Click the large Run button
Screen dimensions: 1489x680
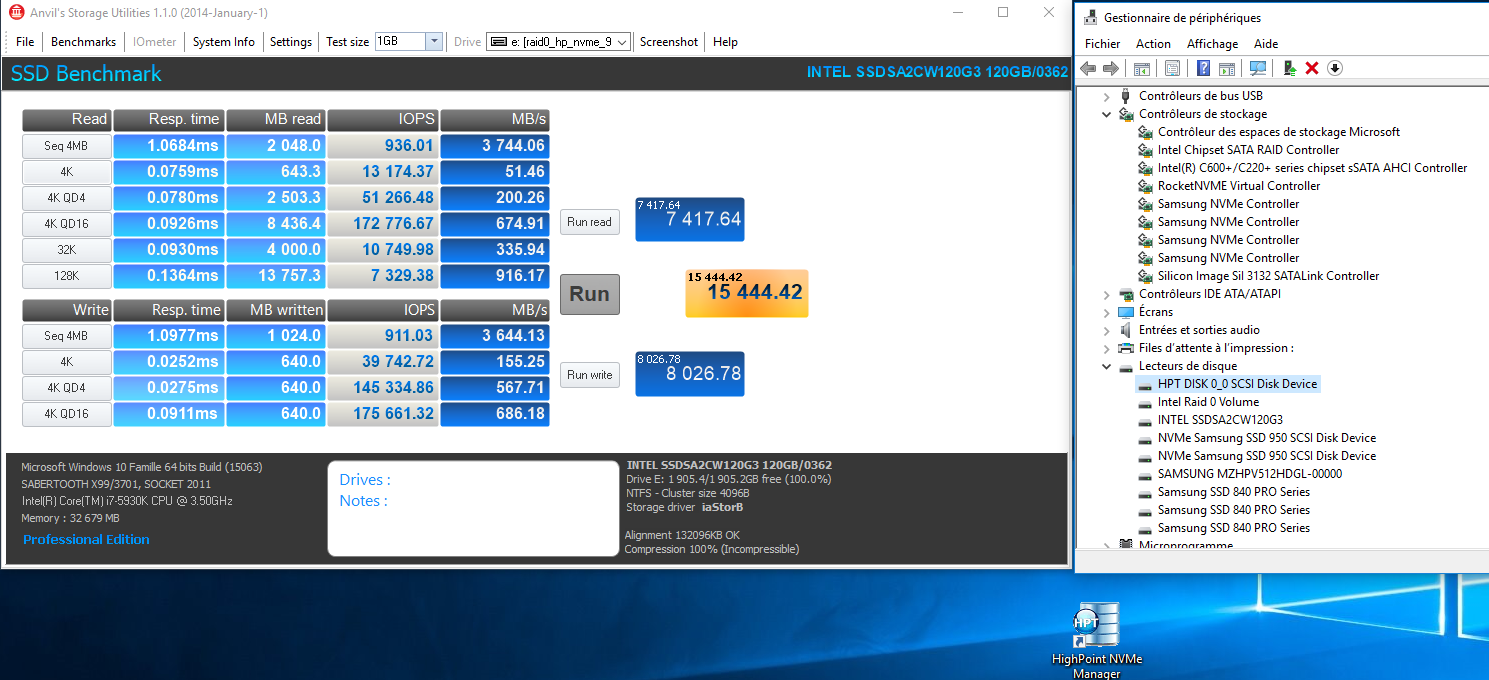(590, 294)
